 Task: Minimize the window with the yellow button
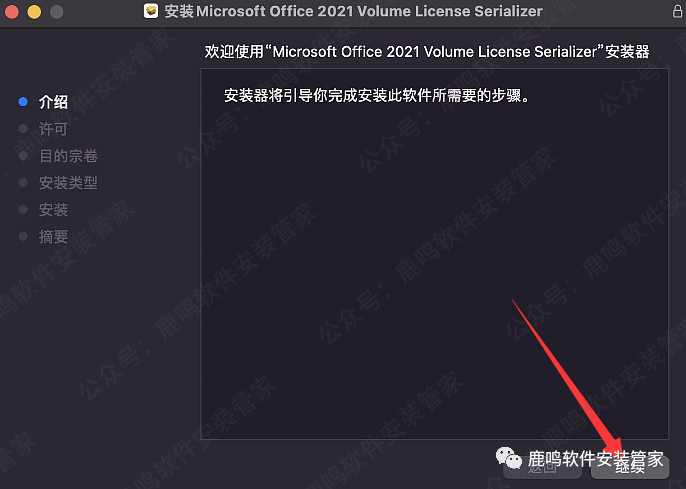34,11
